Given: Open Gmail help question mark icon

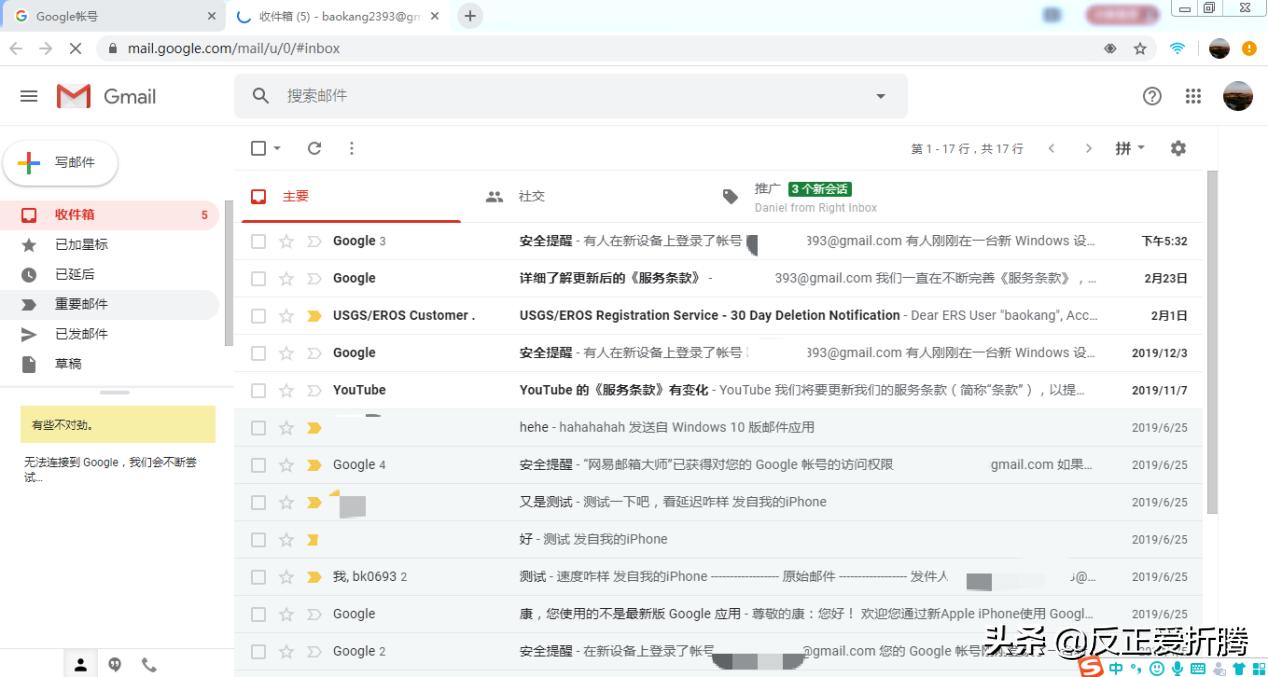Looking at the screenshot, I should (1152, 96).
